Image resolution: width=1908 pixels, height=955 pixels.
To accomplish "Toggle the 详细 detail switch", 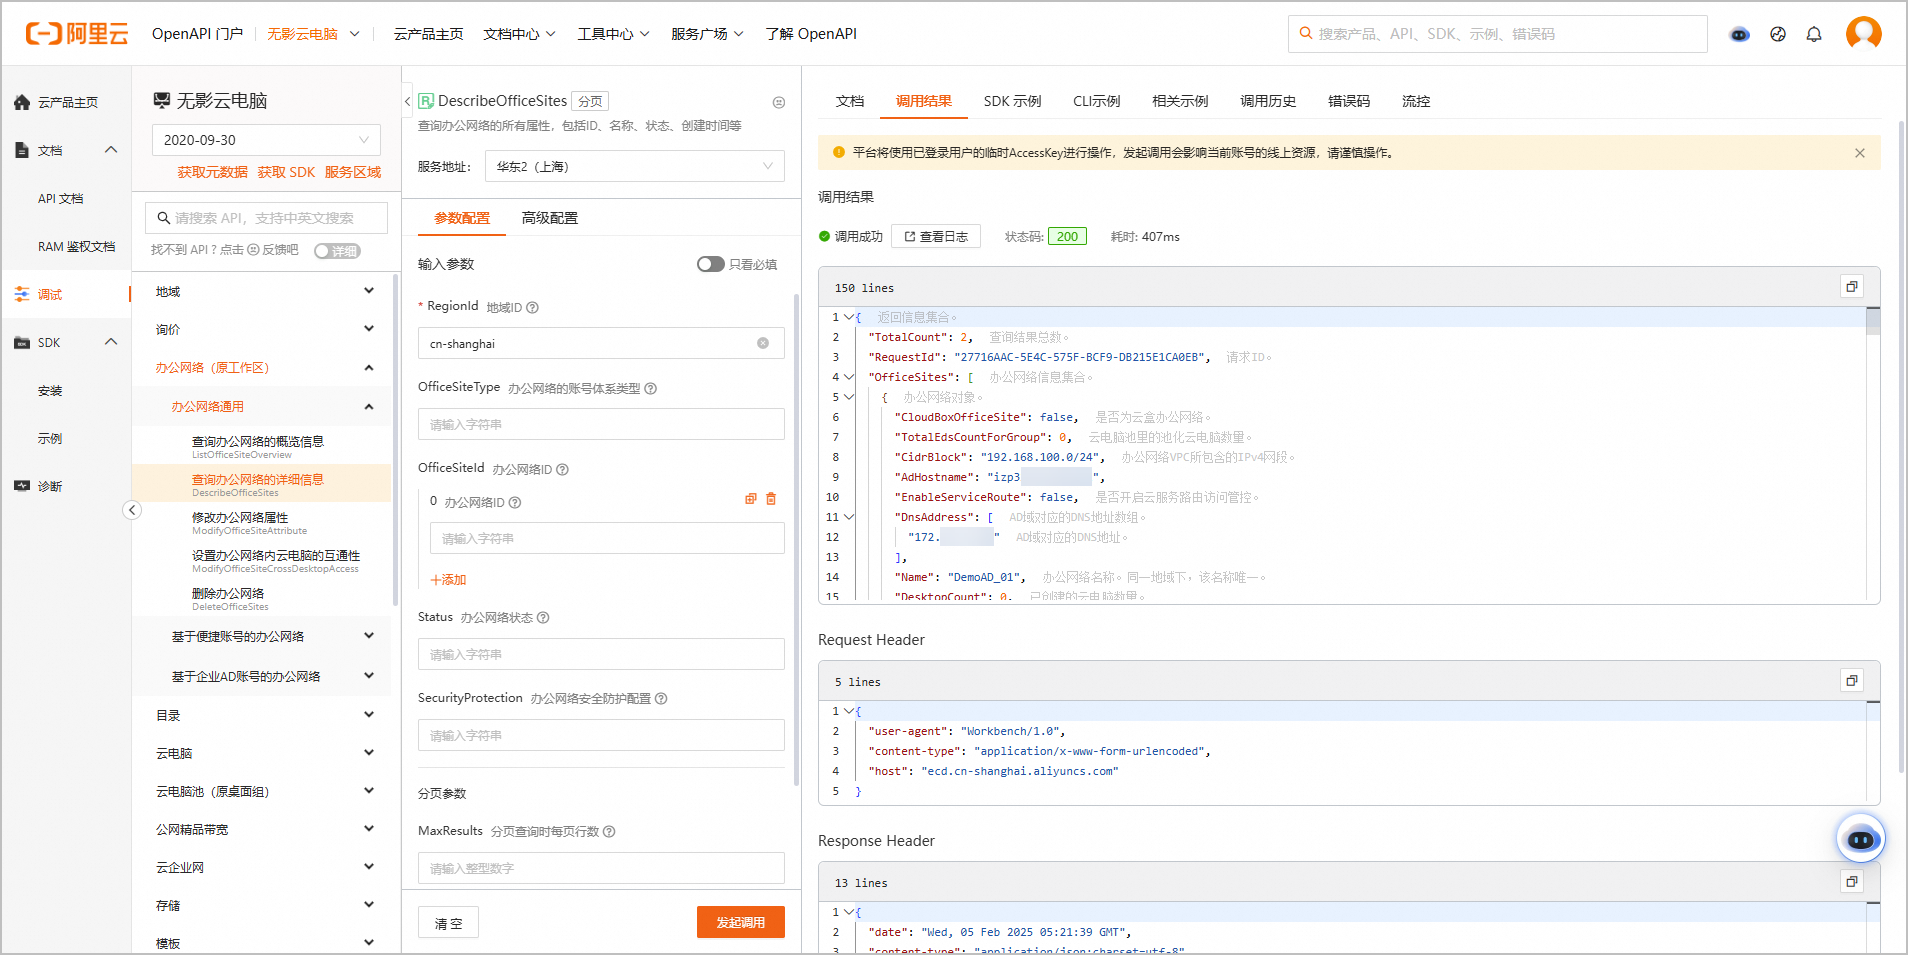I will [337, 251].
